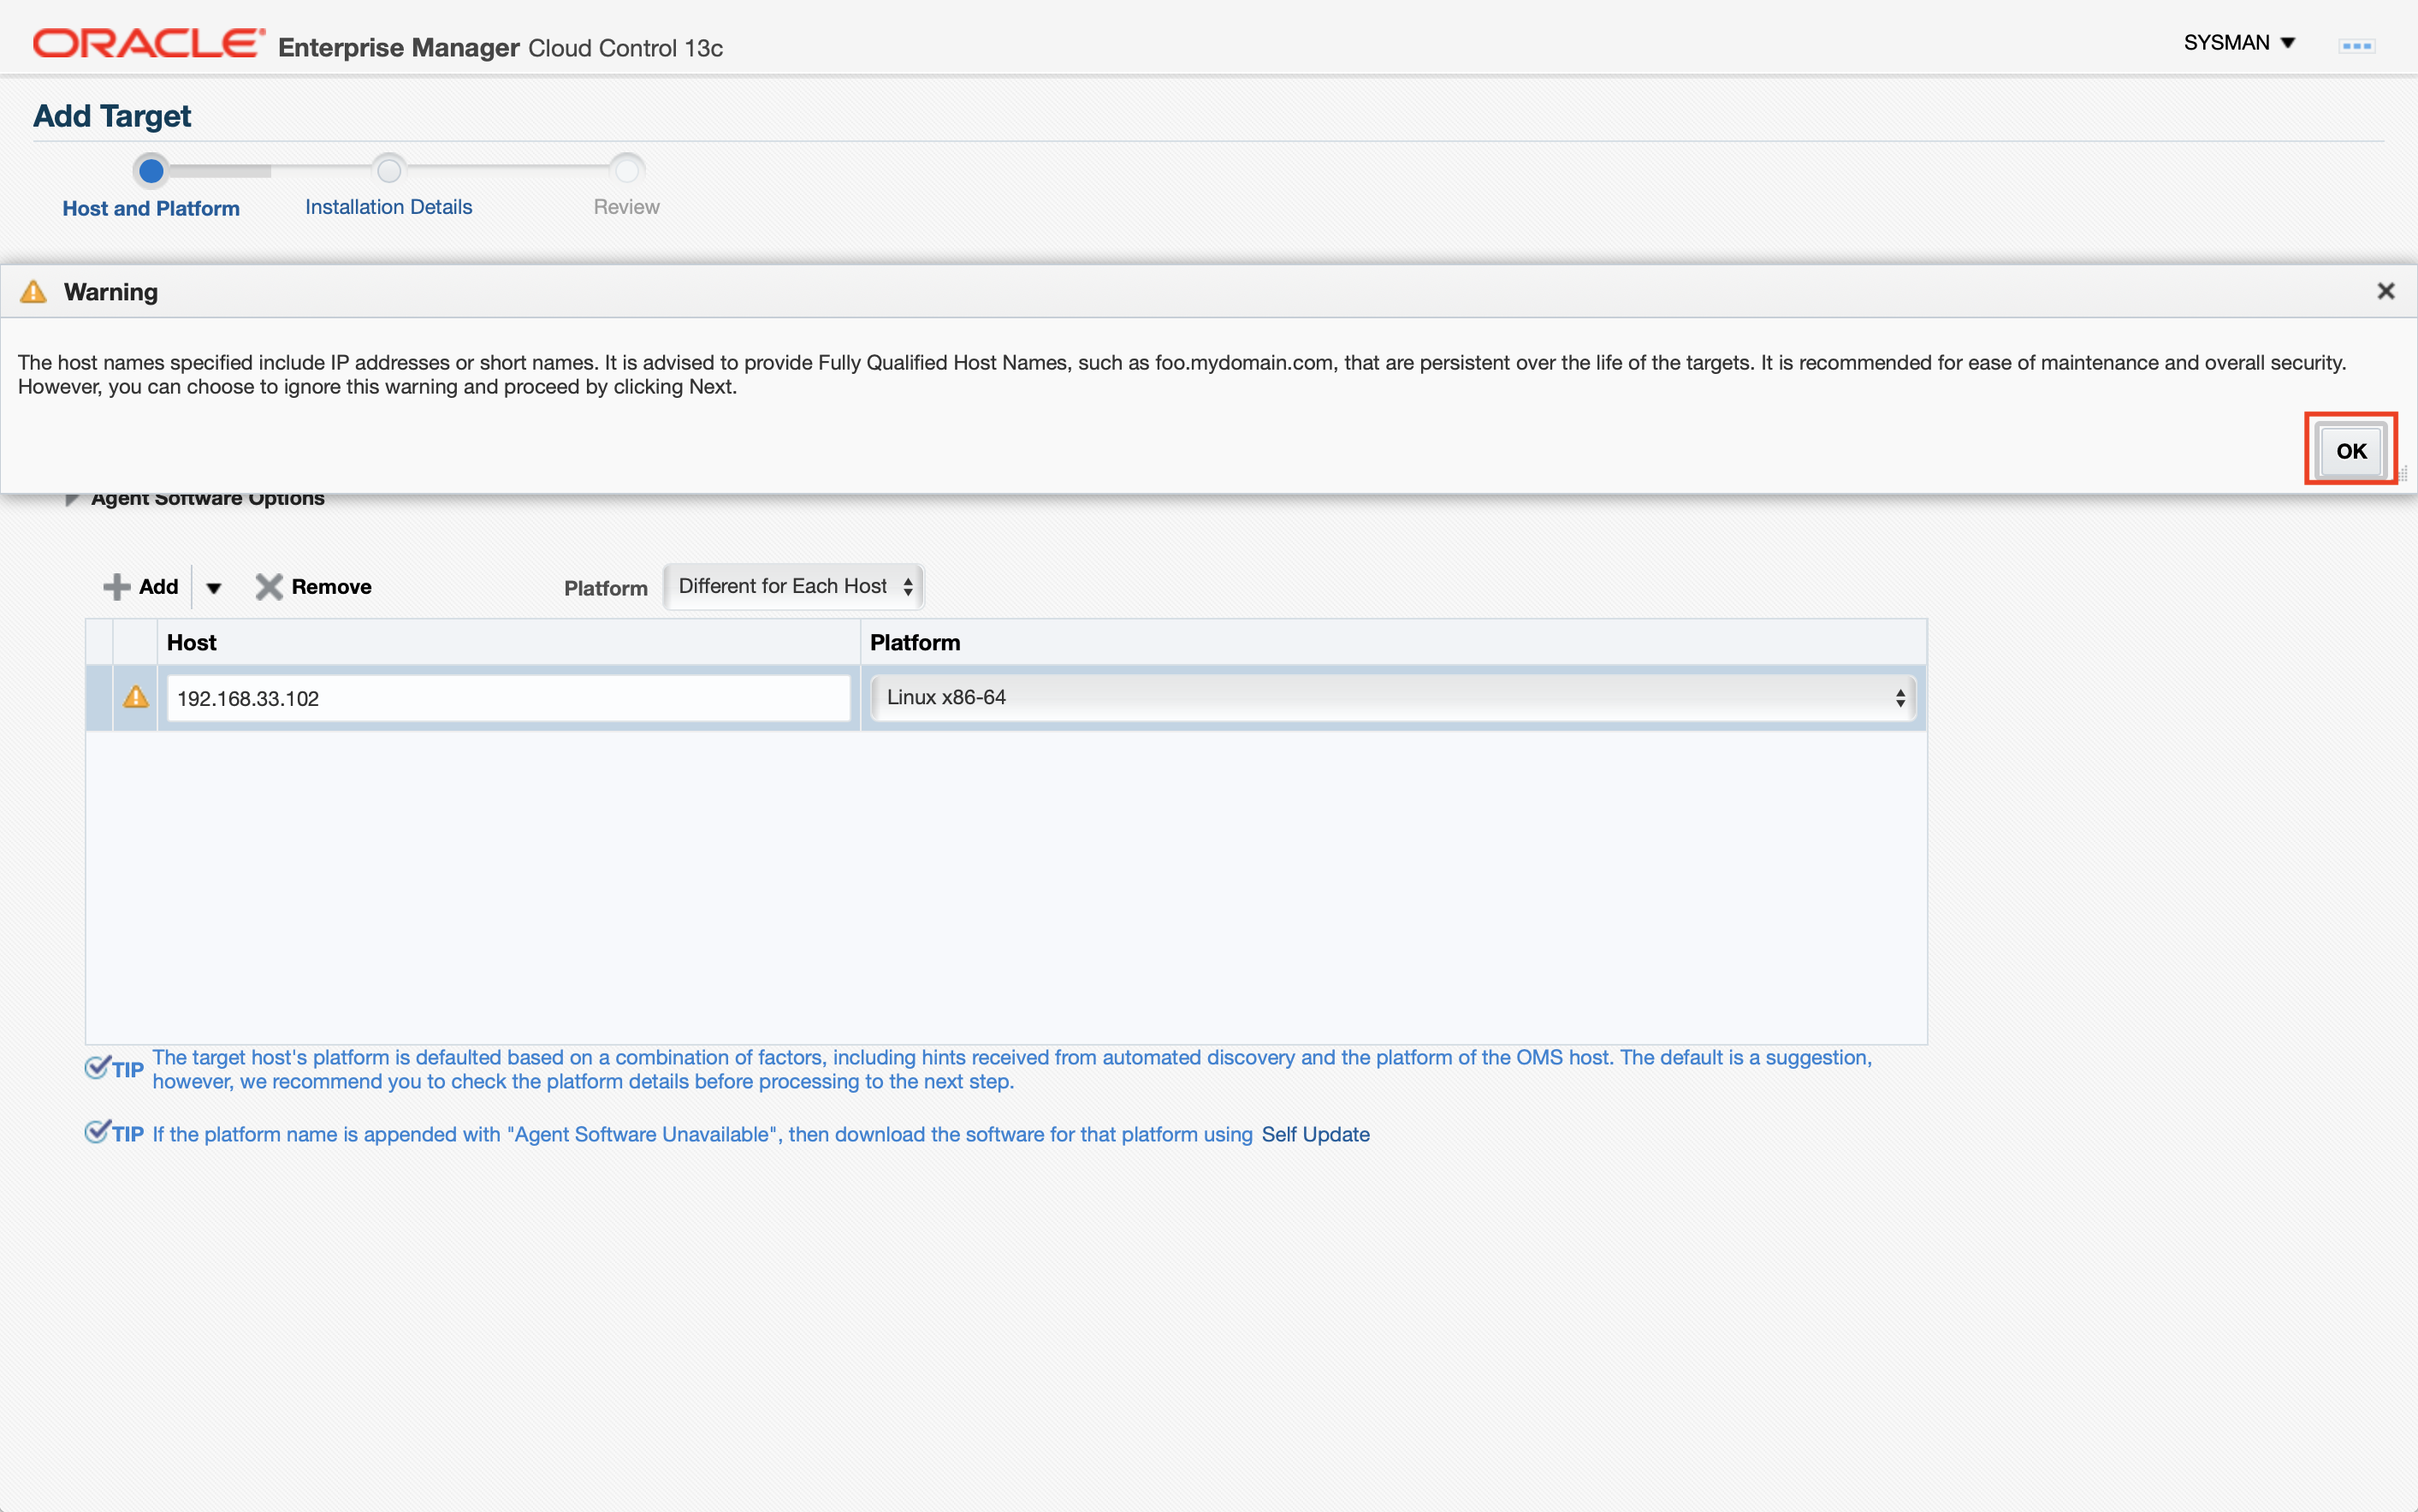Click the Oracle logo
Image resolution: width=2418 pixels, height=1512 pixels.
[149, 44]
